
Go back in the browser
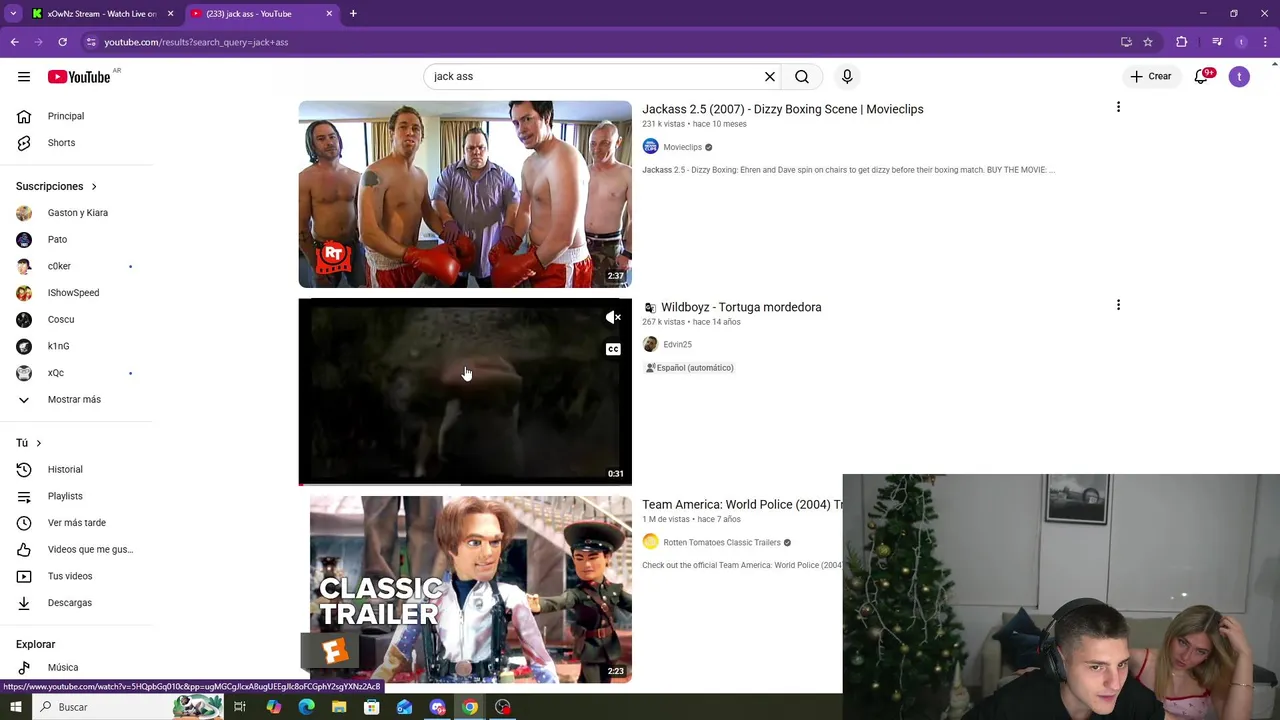[14, 42]
